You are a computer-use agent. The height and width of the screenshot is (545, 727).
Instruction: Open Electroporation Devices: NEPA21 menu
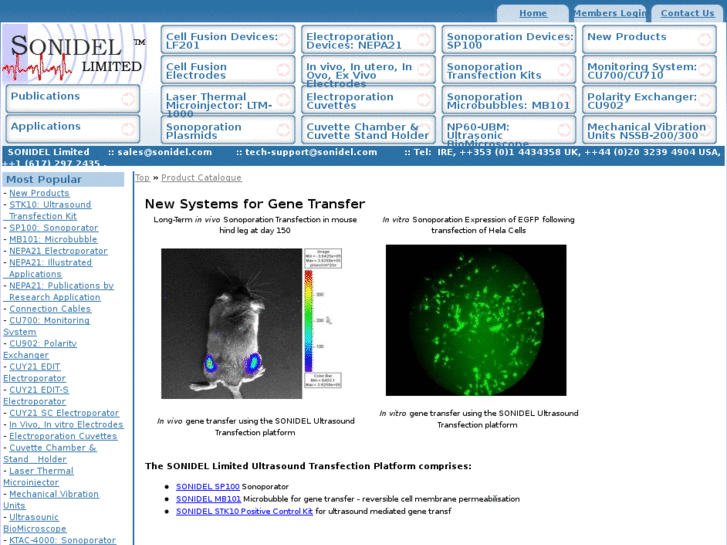click(x=368, y=39)
